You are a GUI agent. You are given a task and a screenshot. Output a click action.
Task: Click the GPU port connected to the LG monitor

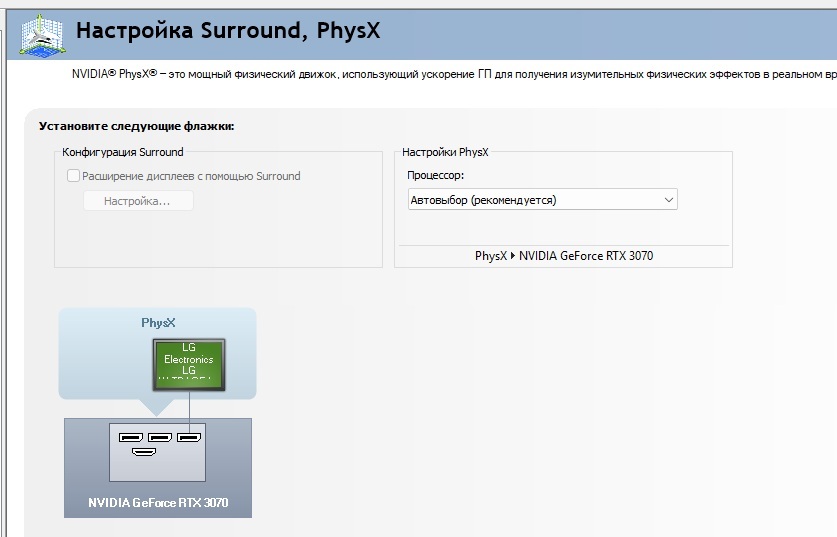coord(189,438)
